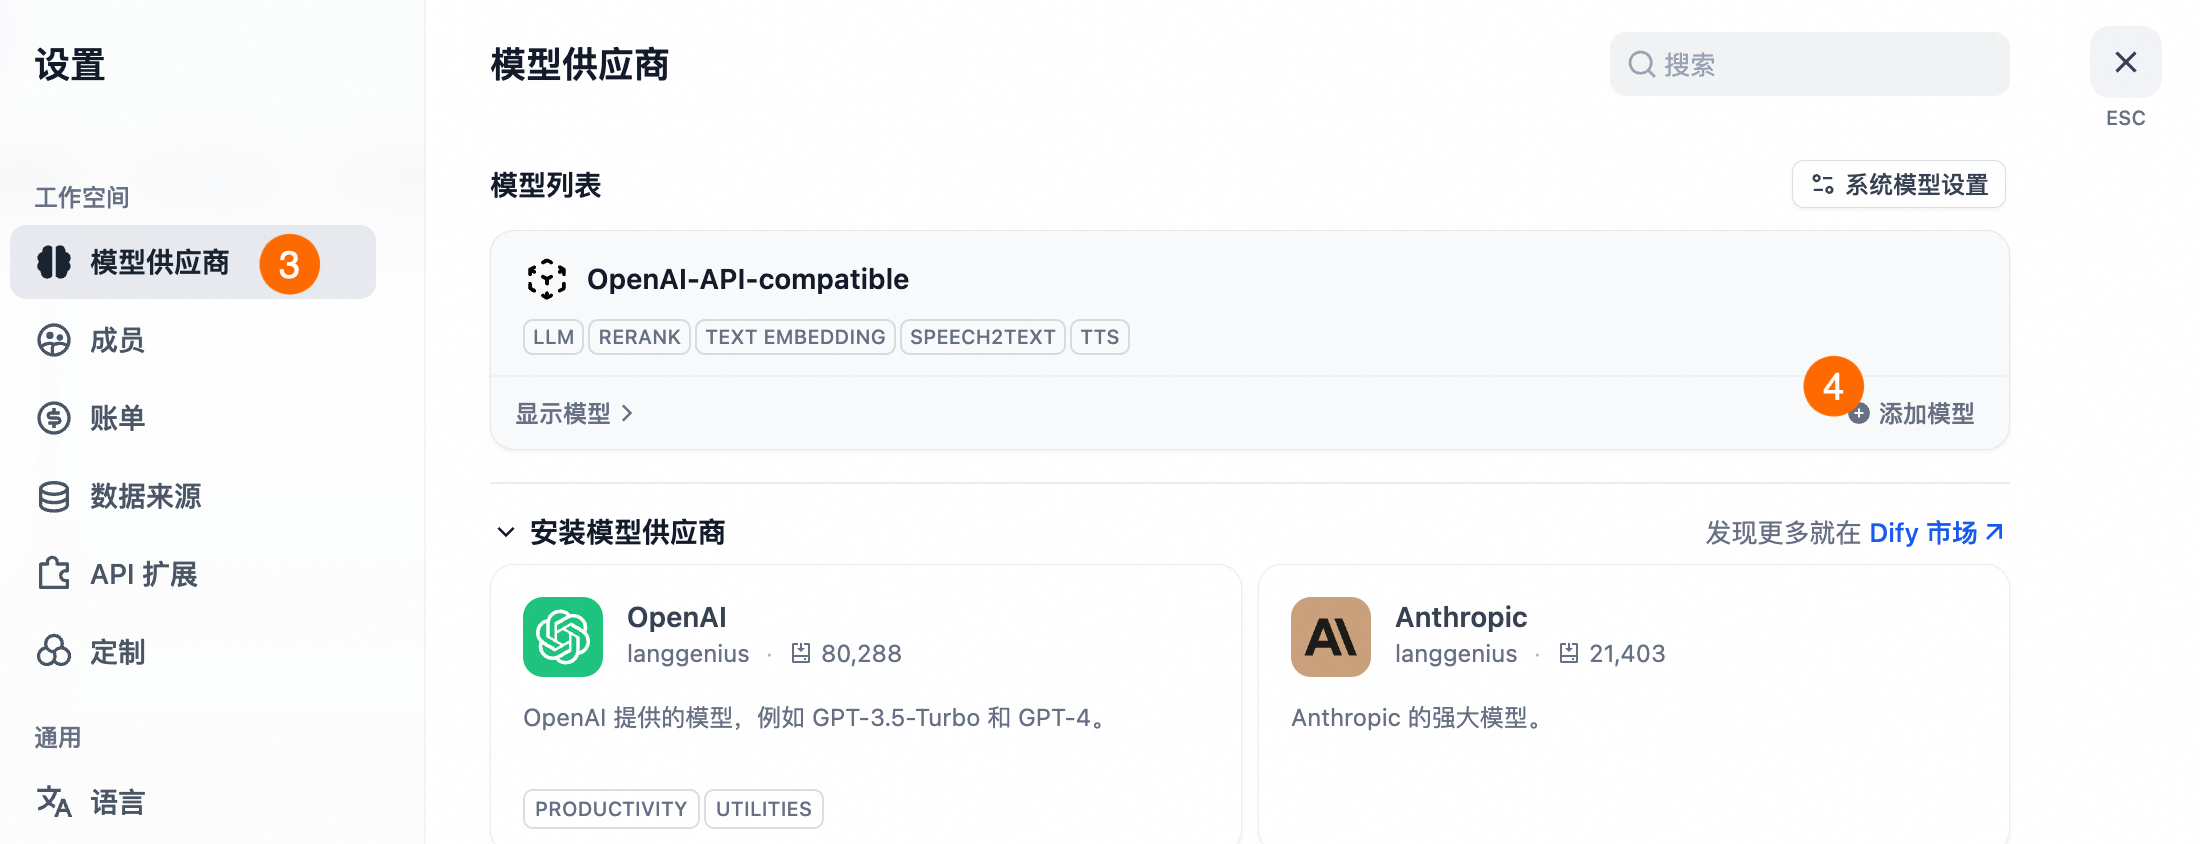Click the 数据来源 database icon

click(x=54, y=496)
